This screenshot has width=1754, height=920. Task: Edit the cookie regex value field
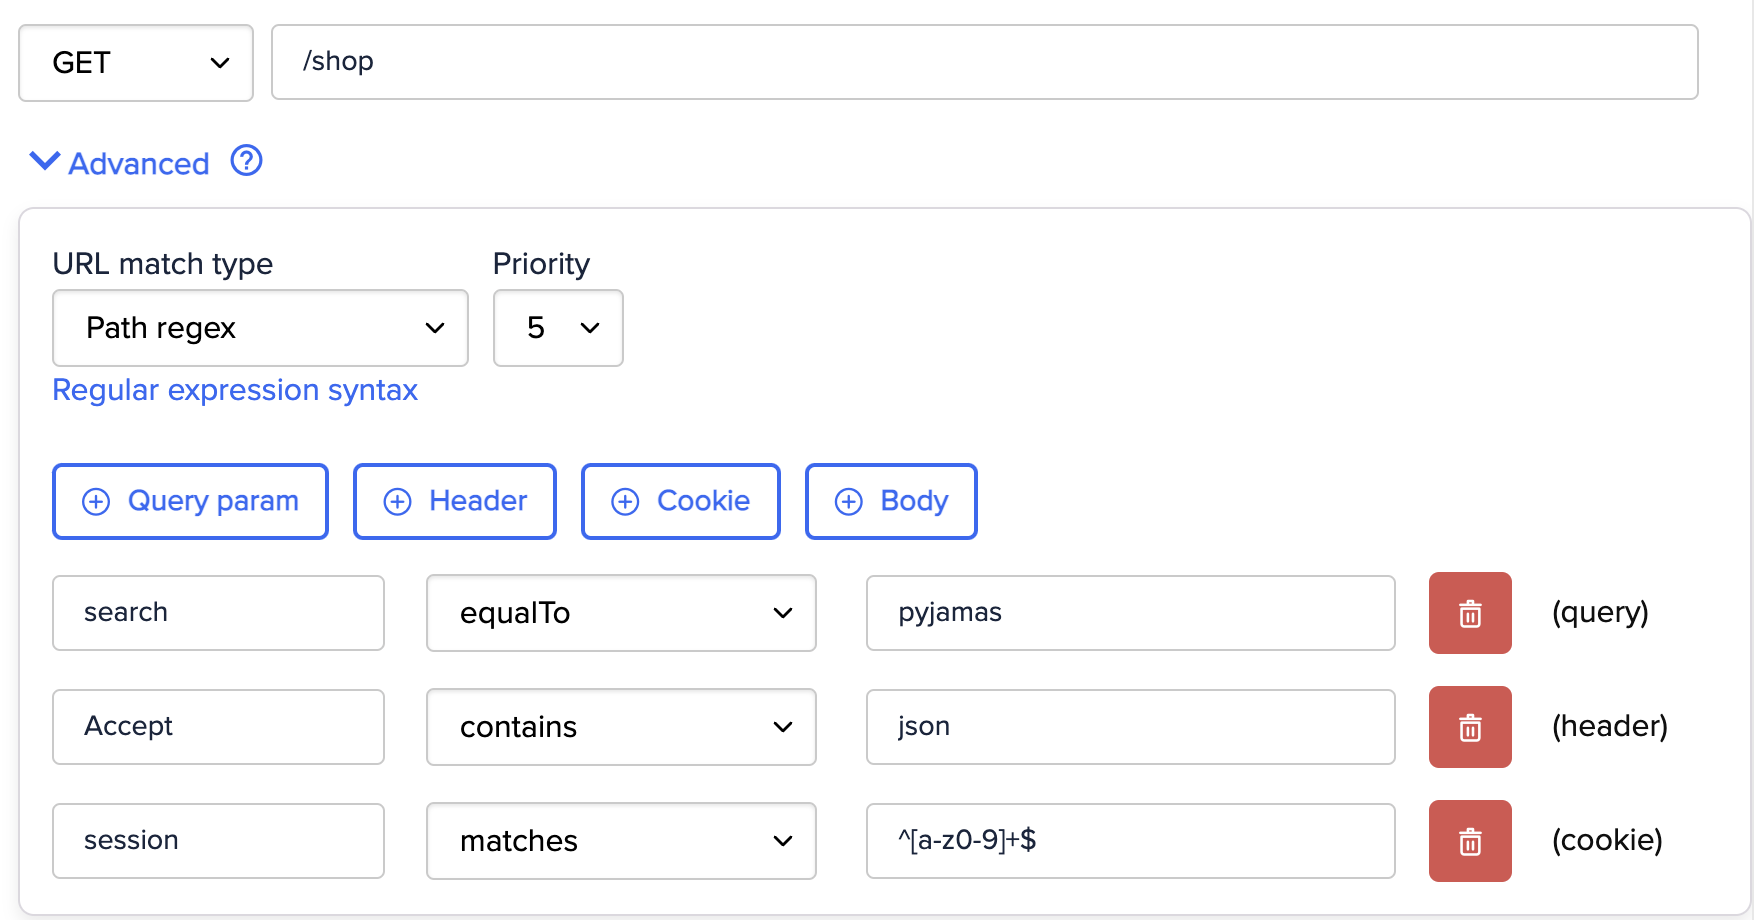tap(1131, 841)
